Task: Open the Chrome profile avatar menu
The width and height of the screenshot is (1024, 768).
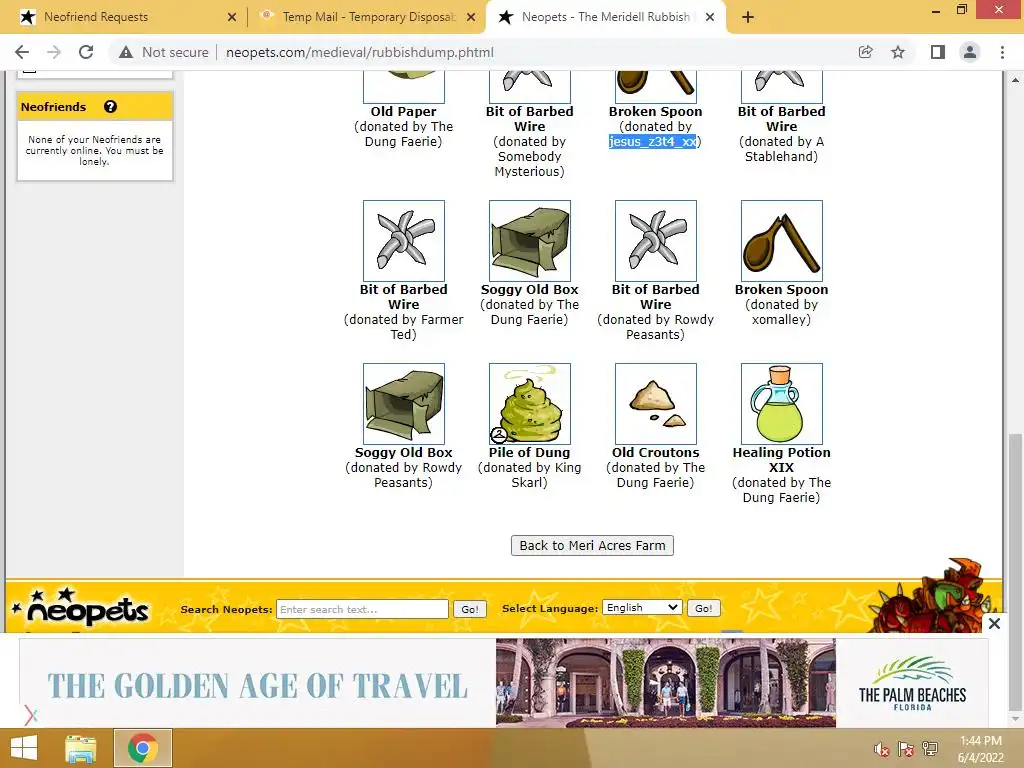Action: (970, 52)
